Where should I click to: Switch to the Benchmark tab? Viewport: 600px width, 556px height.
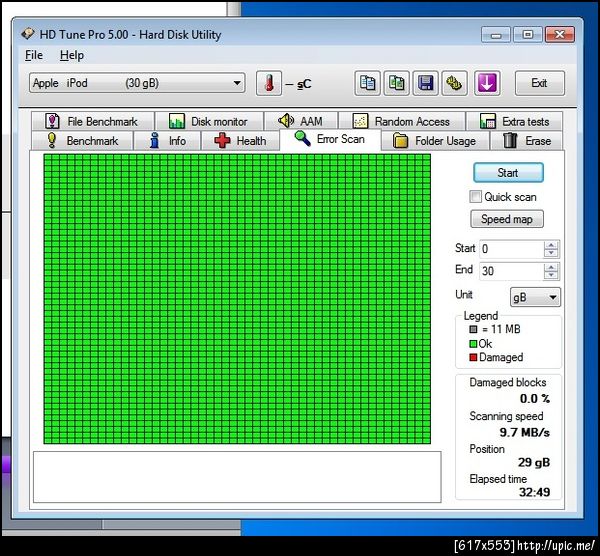(83, 140)
